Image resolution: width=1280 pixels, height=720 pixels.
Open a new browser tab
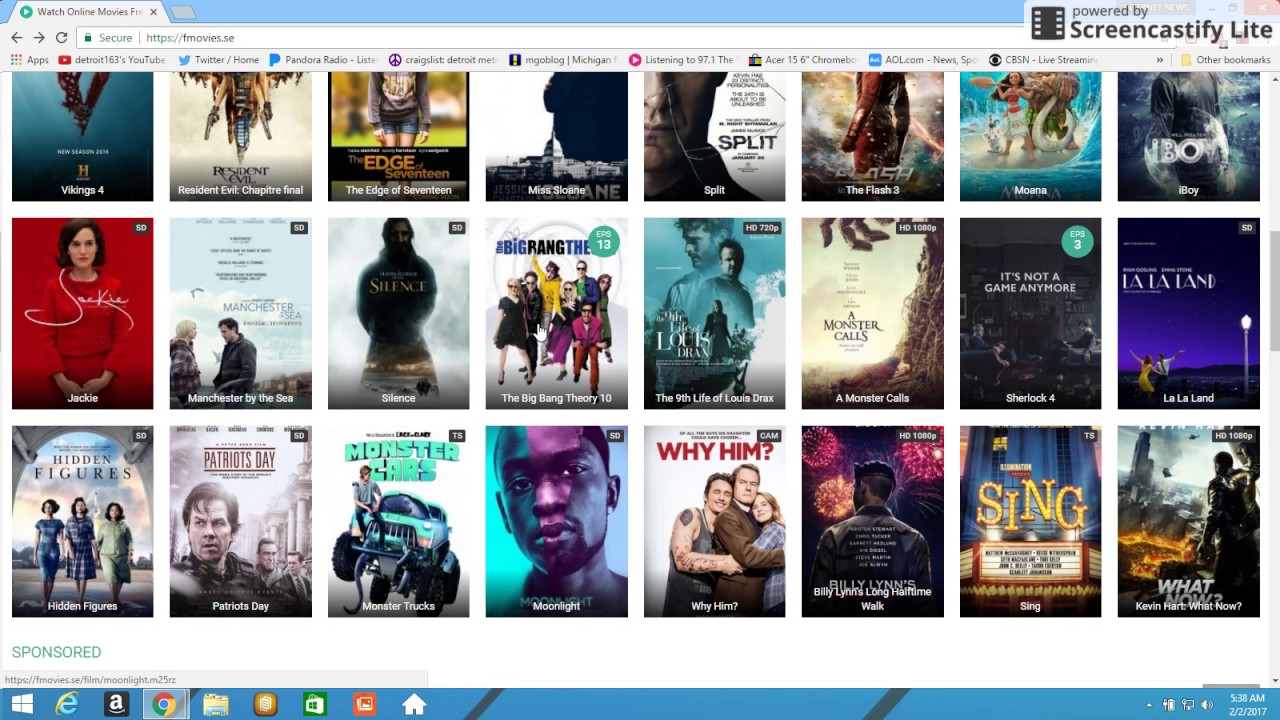(x=181, y=12)
